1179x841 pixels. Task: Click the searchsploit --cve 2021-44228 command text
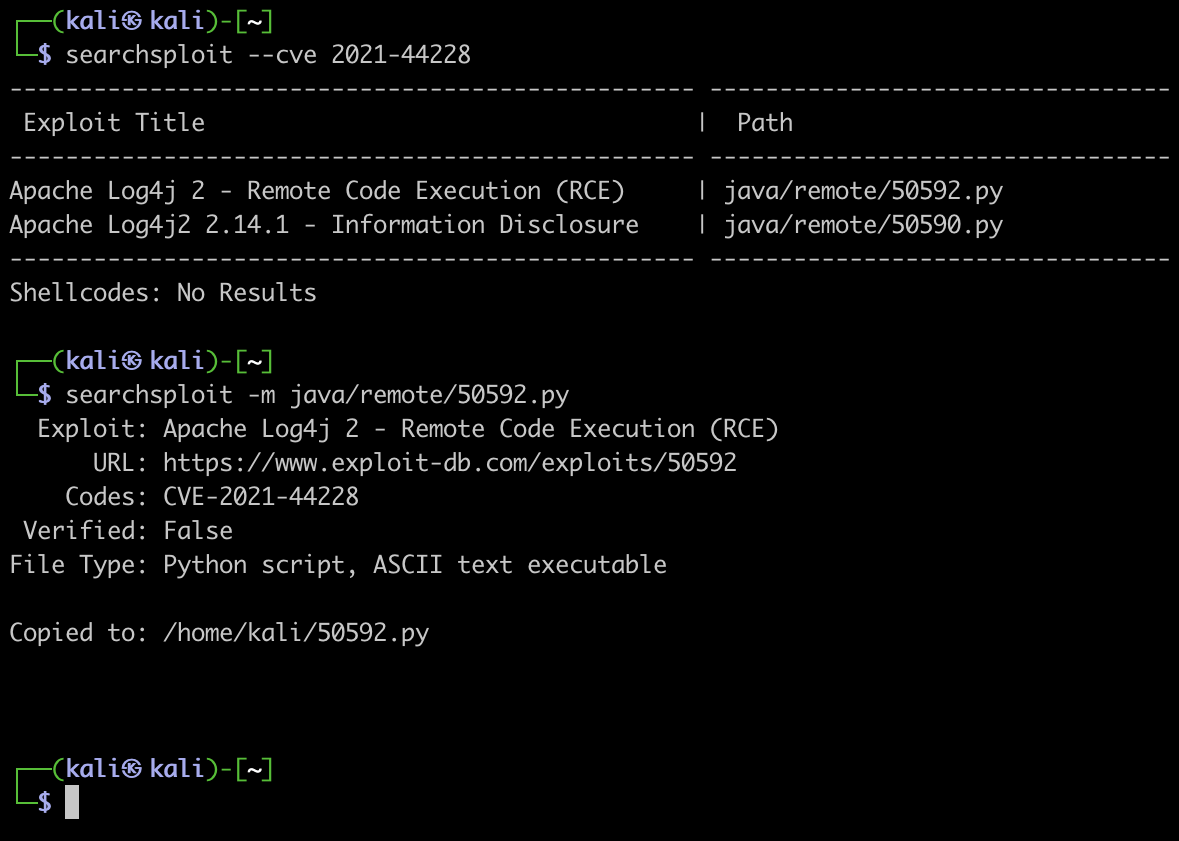pos(268,55)
